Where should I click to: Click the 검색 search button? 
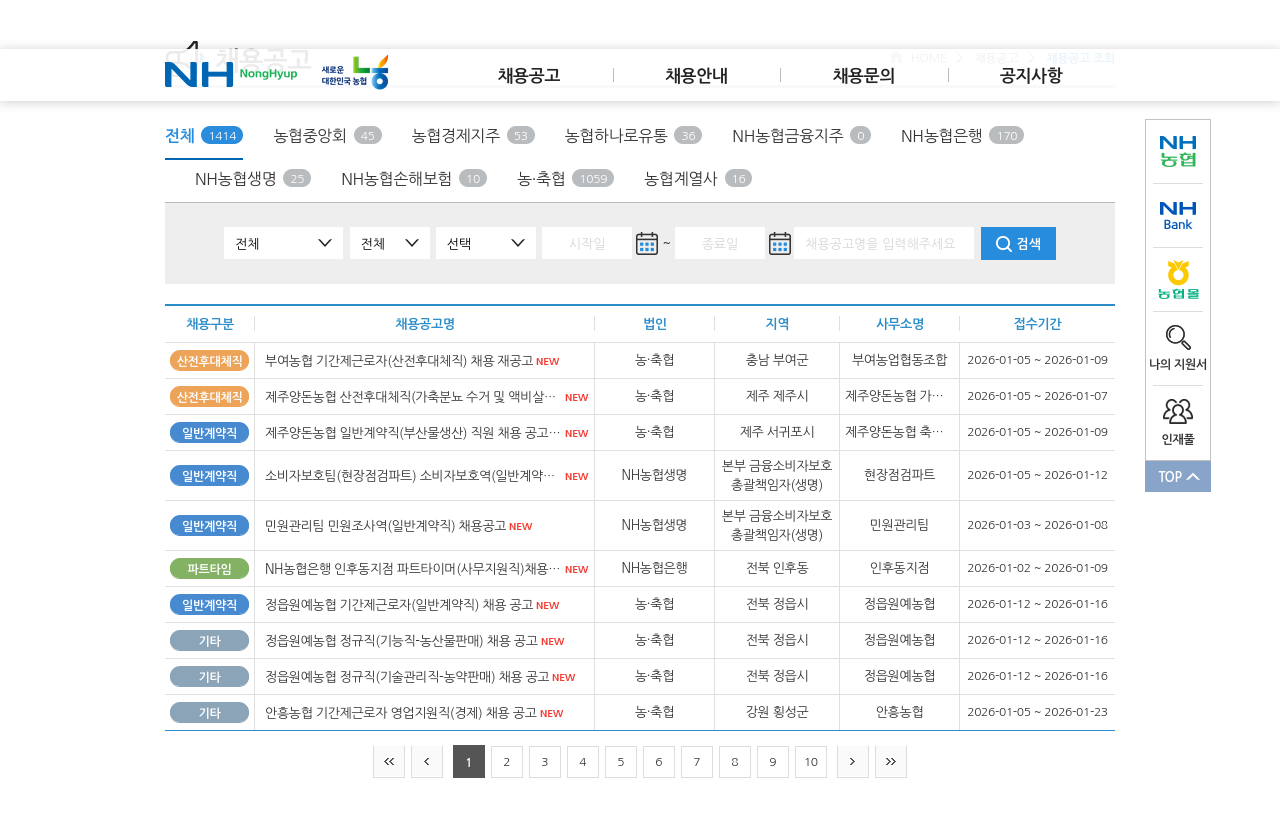point(1018,243)
